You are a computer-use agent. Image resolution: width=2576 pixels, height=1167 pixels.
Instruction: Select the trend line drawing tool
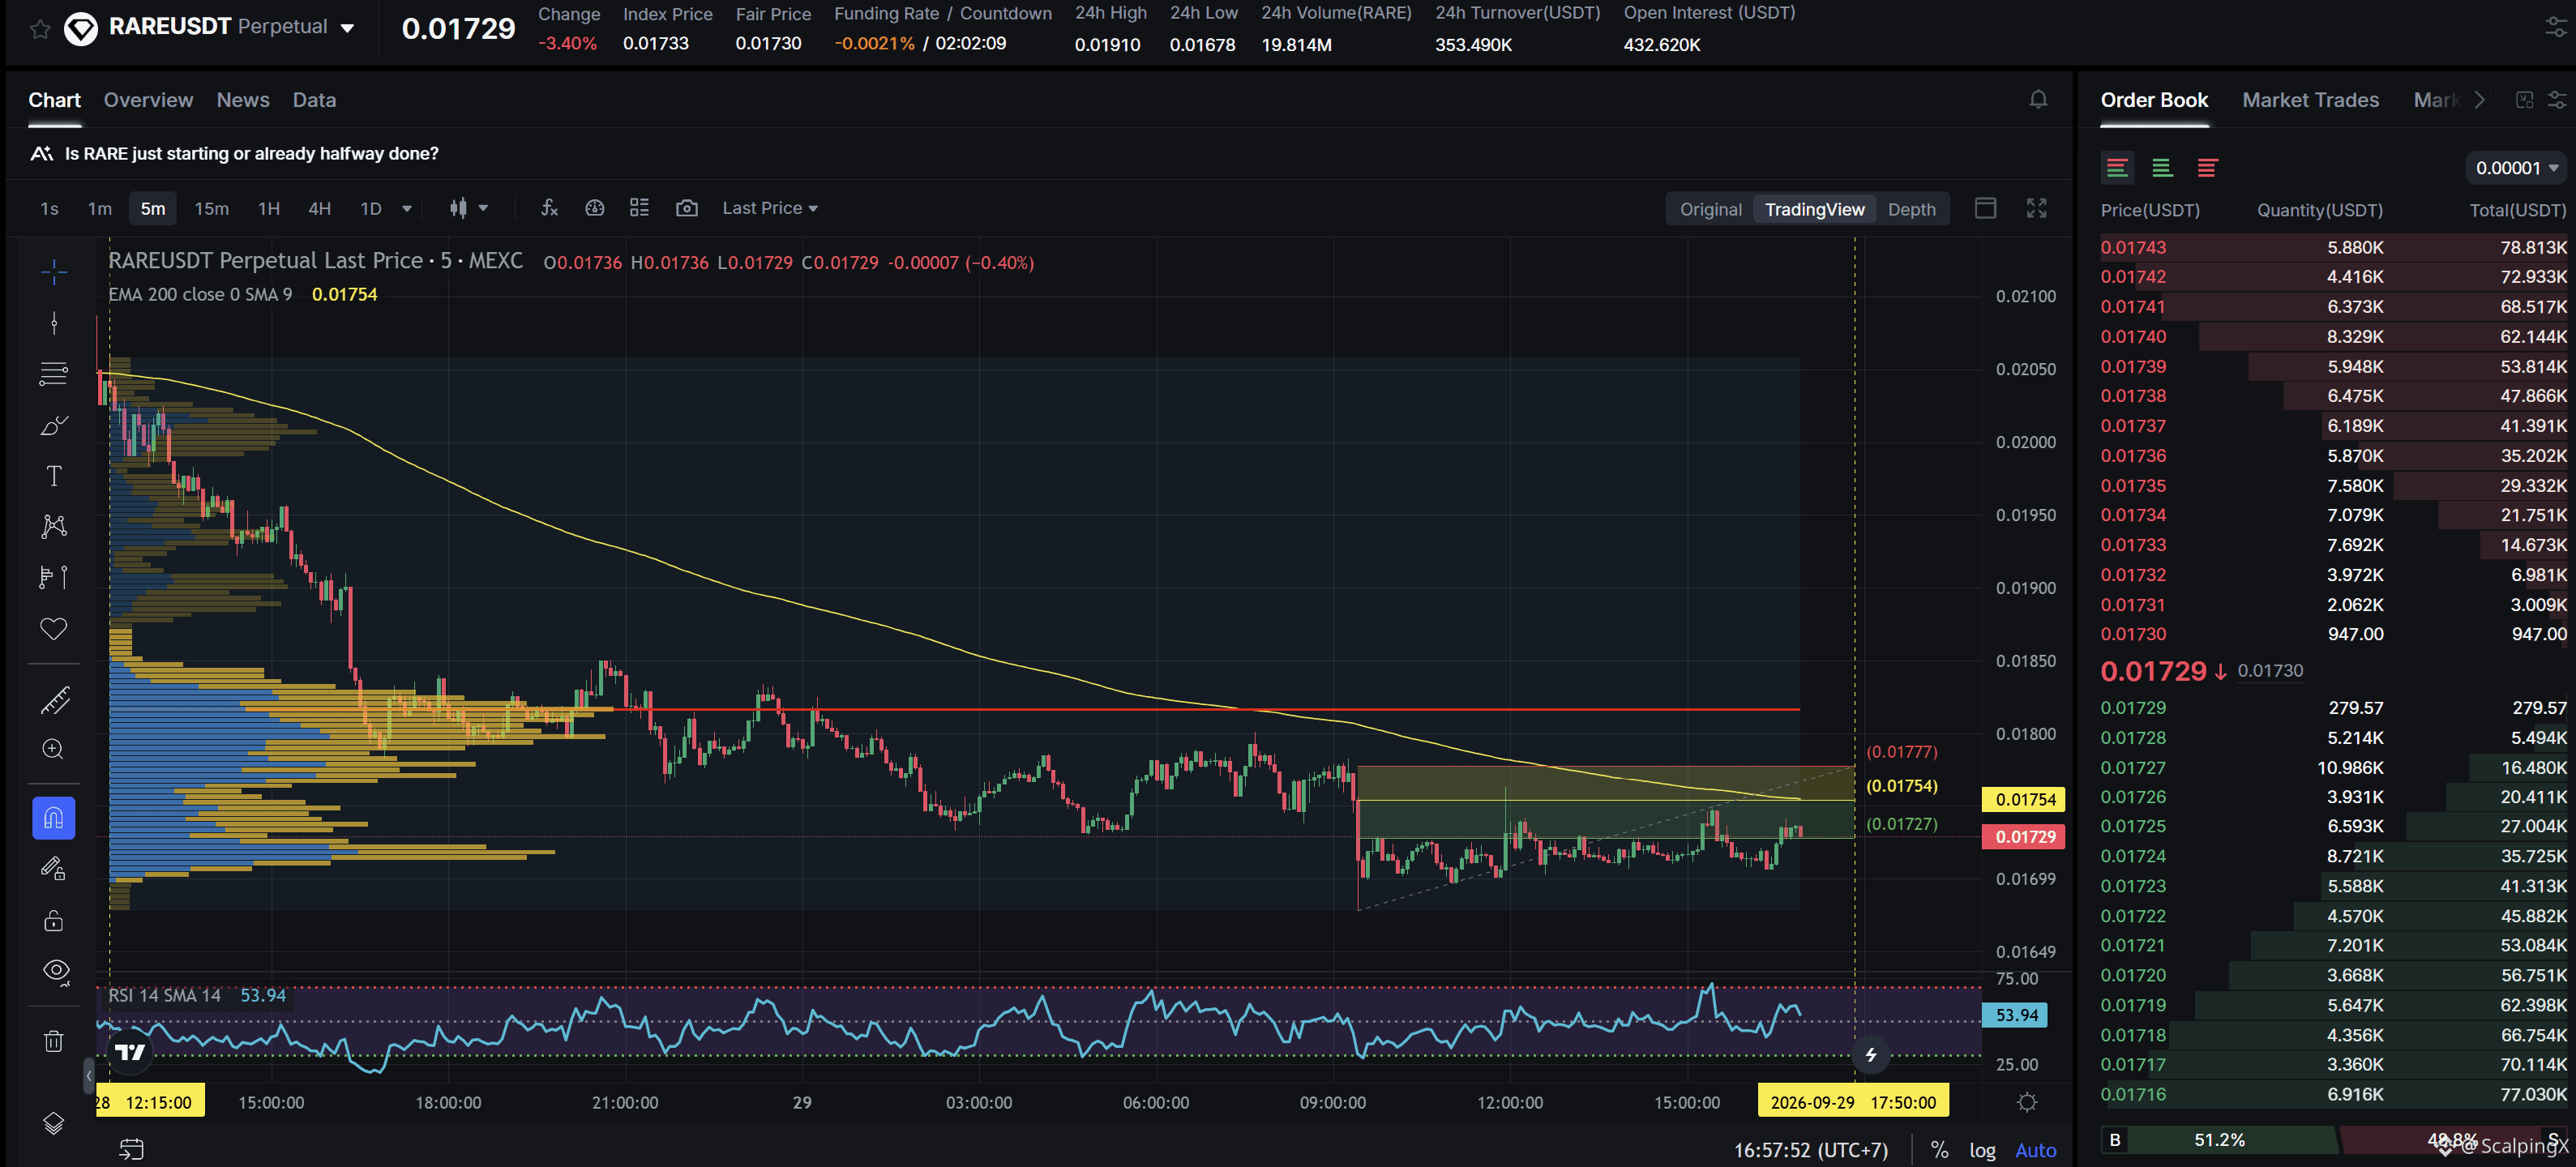click(x=54, y=322)
